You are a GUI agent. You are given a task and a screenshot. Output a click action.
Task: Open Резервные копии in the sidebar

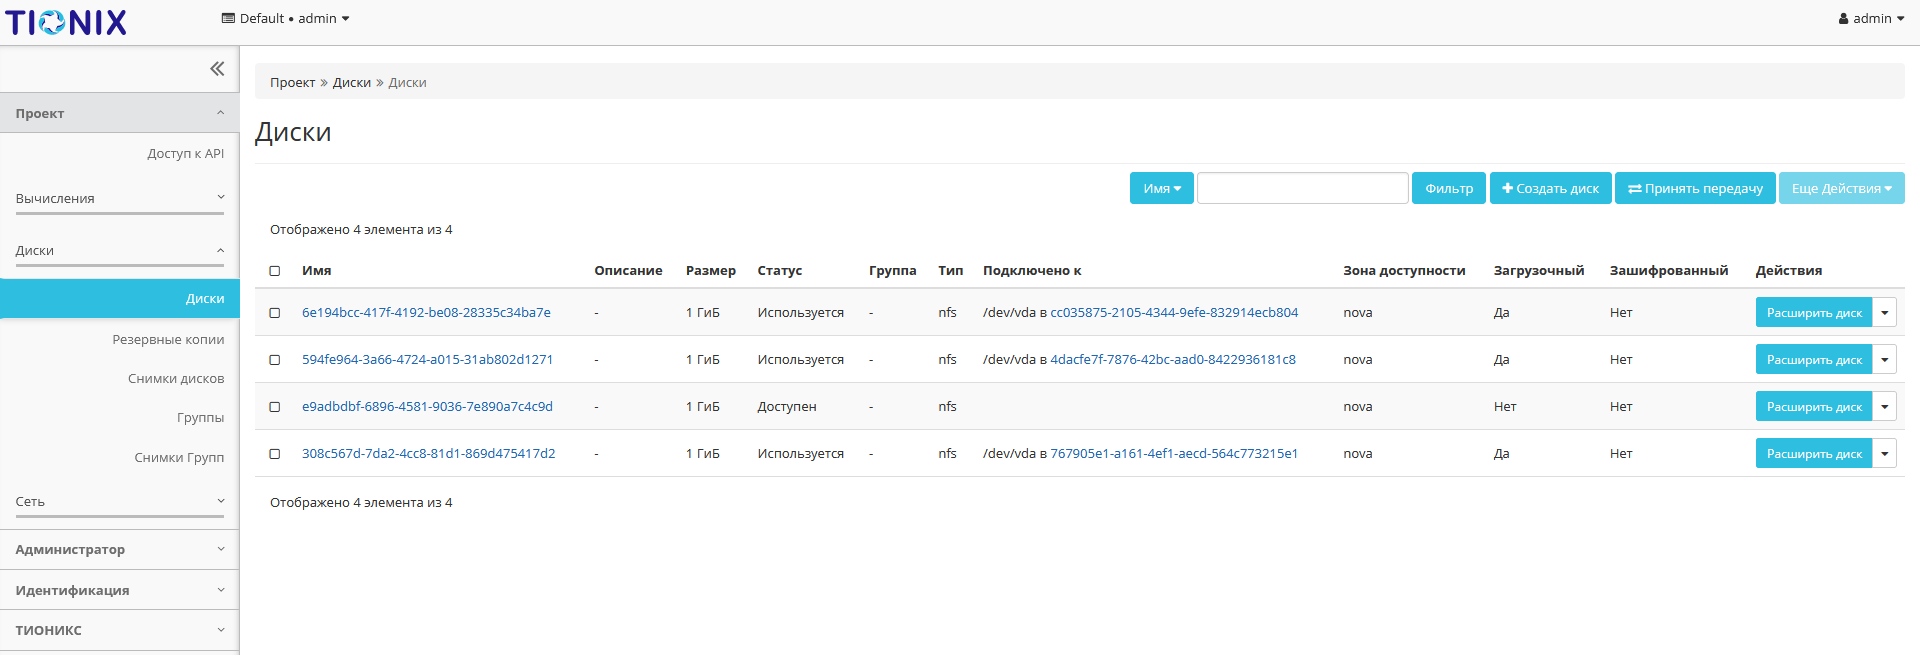pyautogui.click(x=168, y=340)
